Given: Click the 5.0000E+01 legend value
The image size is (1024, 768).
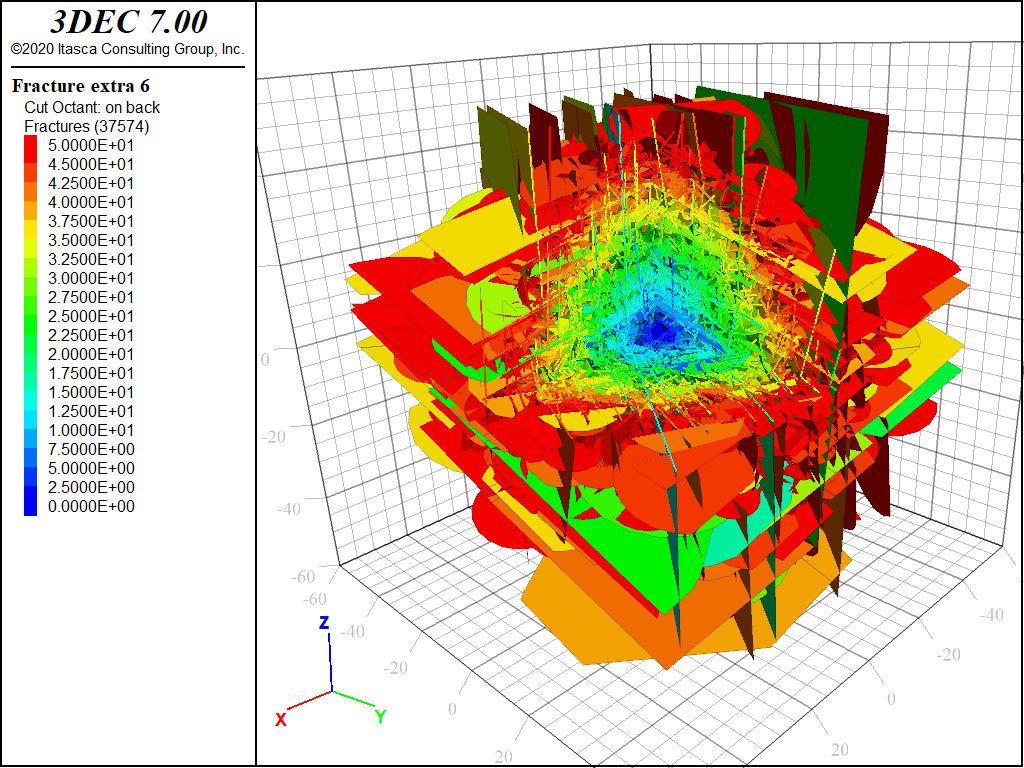Looking at the screenshot, I should pyautogui.click(x=91, y=145).
